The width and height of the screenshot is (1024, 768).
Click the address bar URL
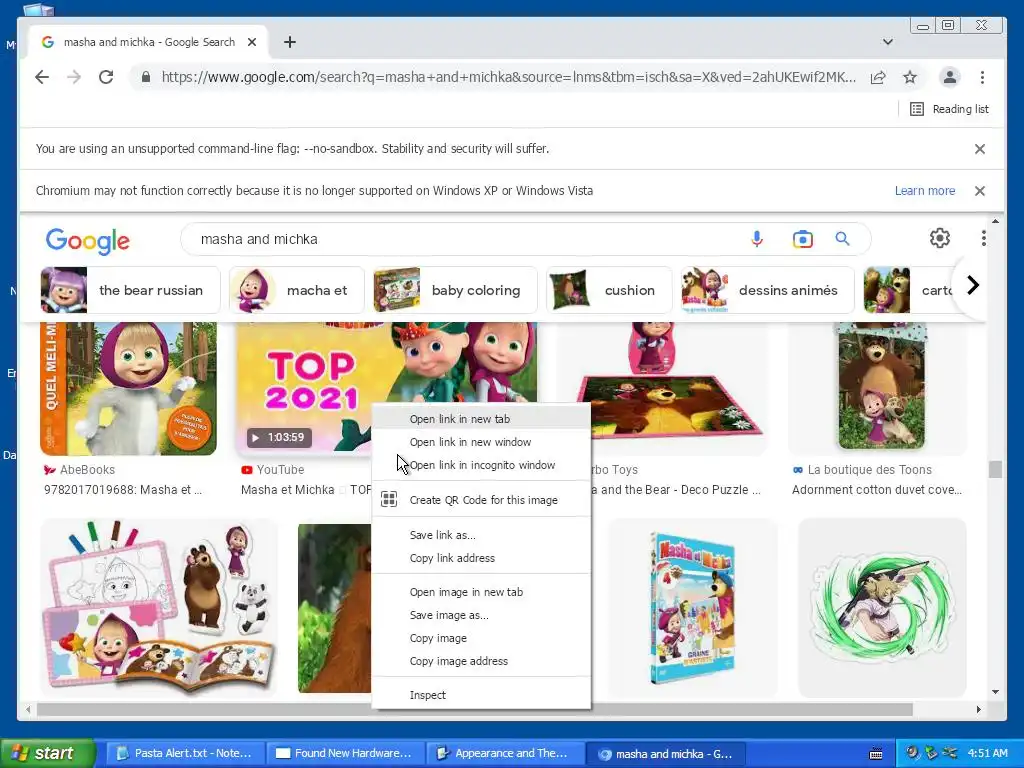pos(508,77)
